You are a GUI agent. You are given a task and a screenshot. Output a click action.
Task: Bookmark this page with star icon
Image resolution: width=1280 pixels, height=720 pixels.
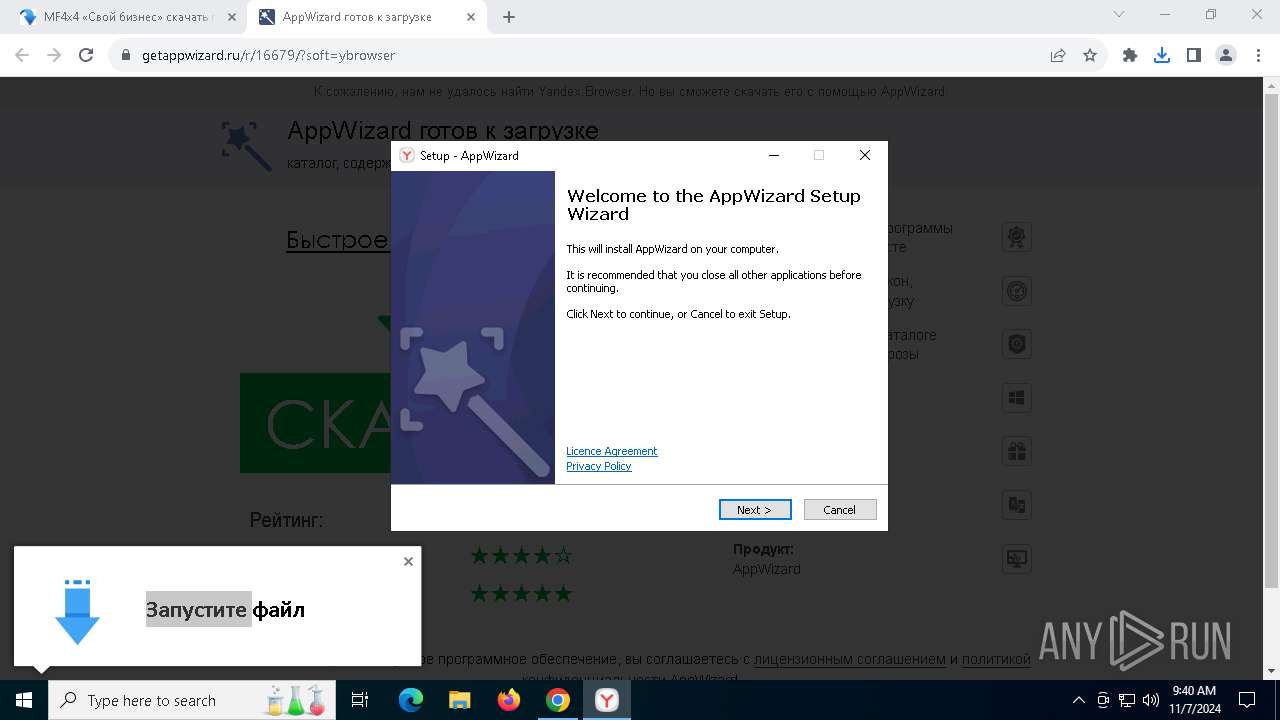(x=1090, y=55)
